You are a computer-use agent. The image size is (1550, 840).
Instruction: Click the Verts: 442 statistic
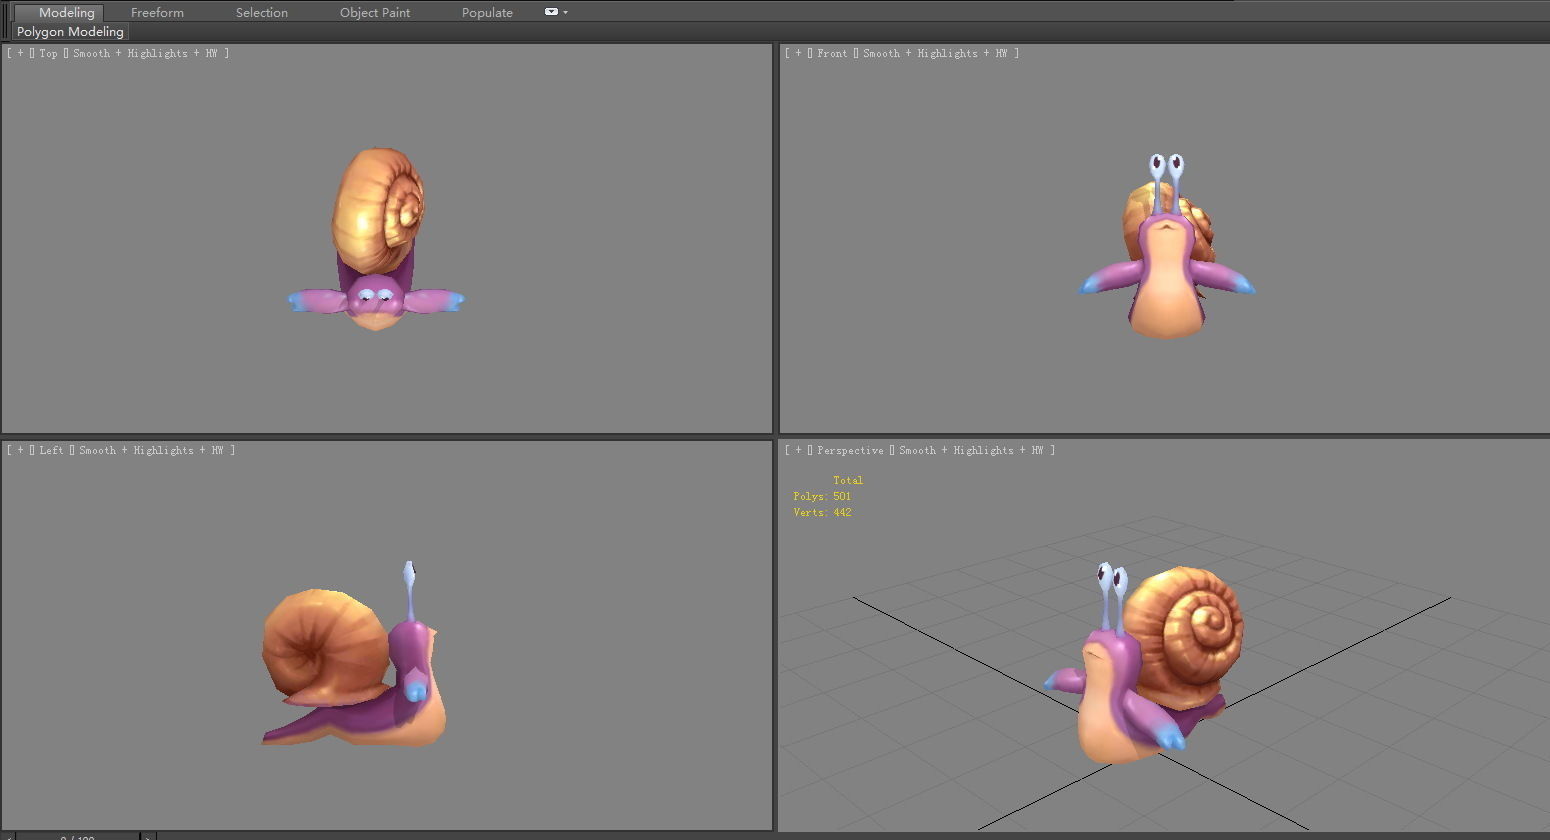click(822, 512)
